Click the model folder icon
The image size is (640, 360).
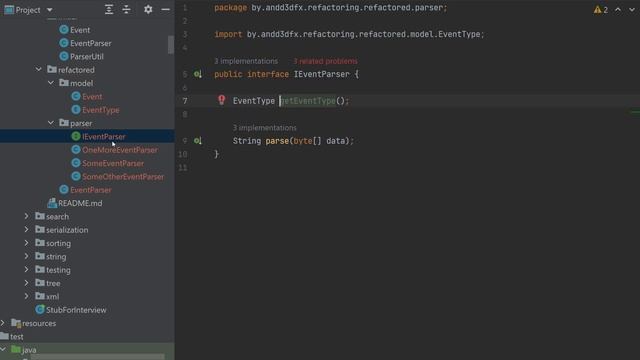tap(64, 83)
